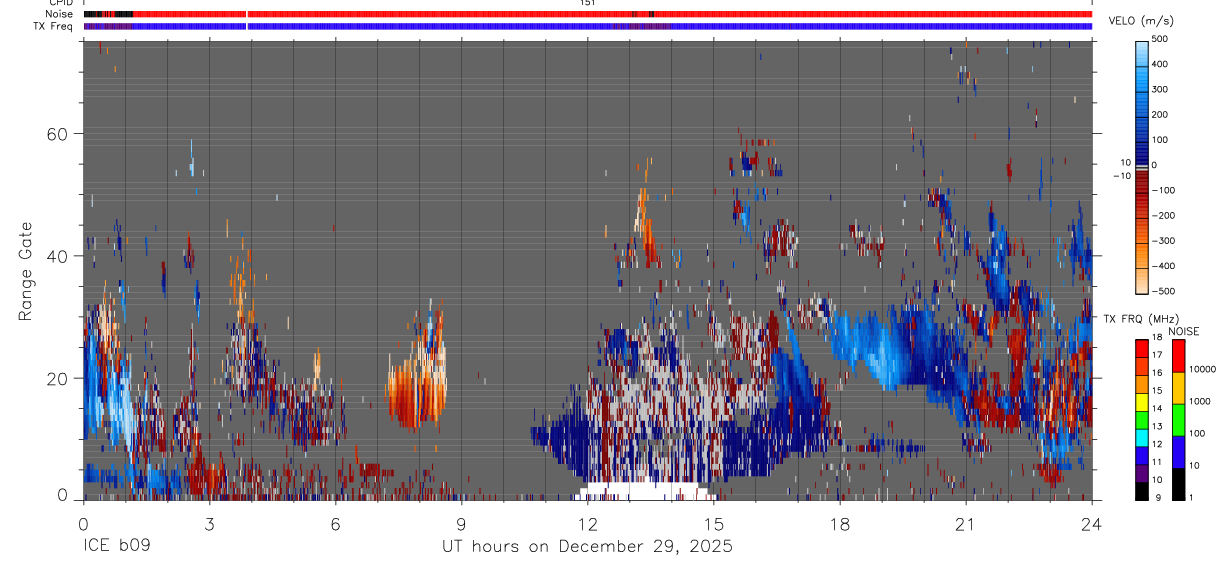Viewport: 1228px width, 567px height.
Task: Click the 200 label on velocity scale
Action: tap(1160, 114)
